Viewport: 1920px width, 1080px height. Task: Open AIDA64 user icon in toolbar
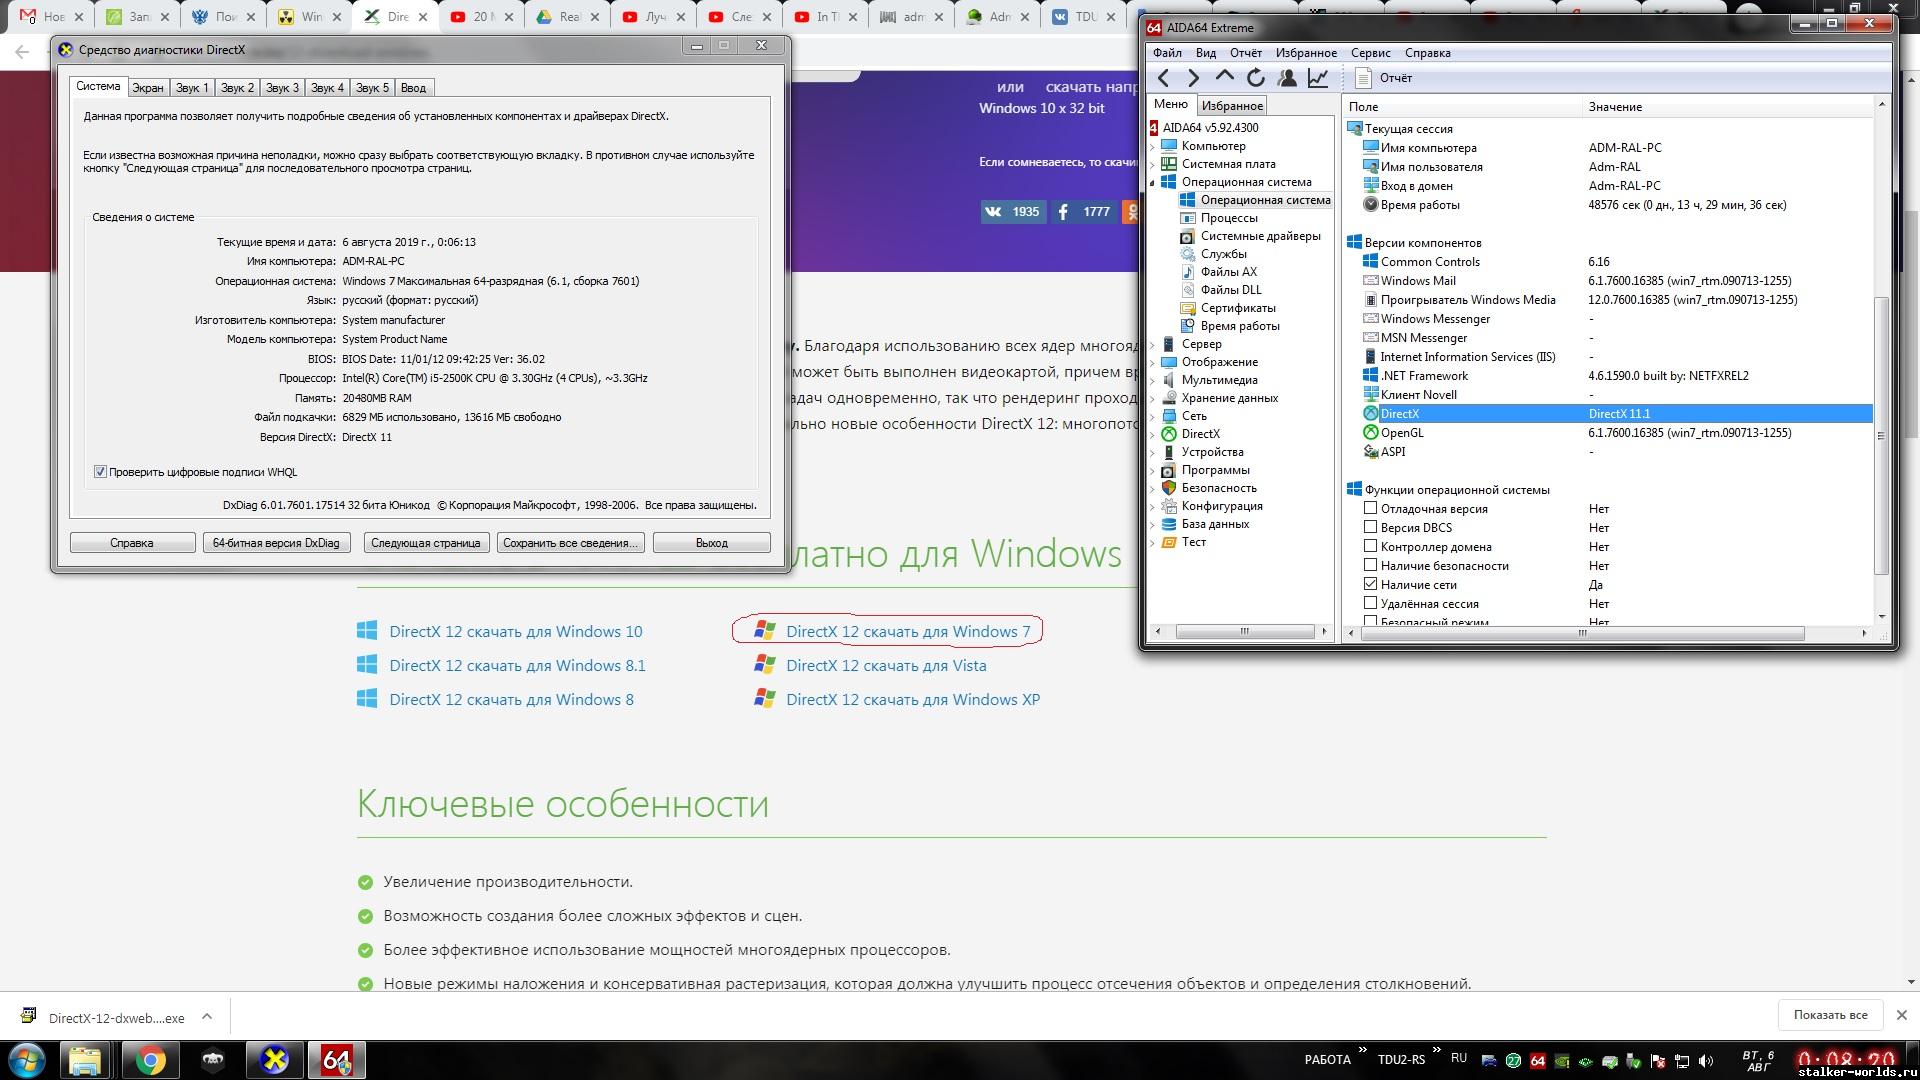click(1287, 78)
